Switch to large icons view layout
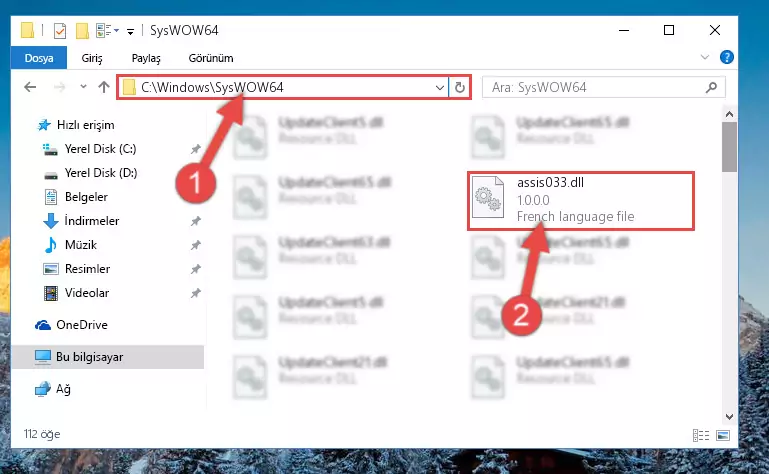769x474 pixels. pyautogui.click(x=722, y=435)
